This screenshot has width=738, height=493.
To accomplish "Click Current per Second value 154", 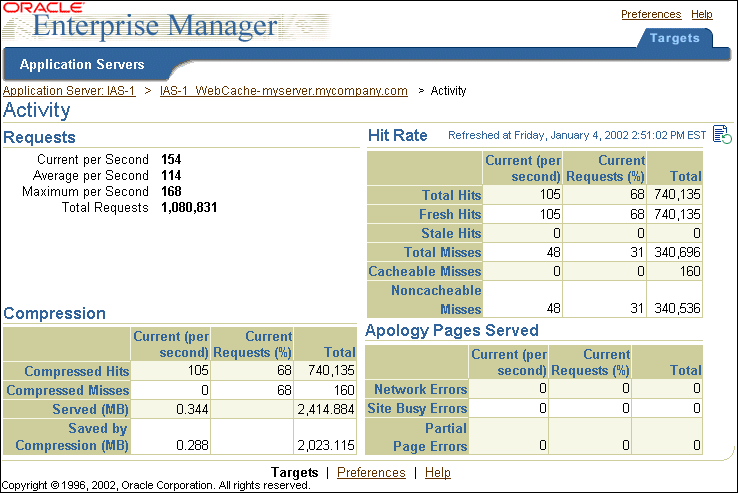I will (x=171, y=160).
